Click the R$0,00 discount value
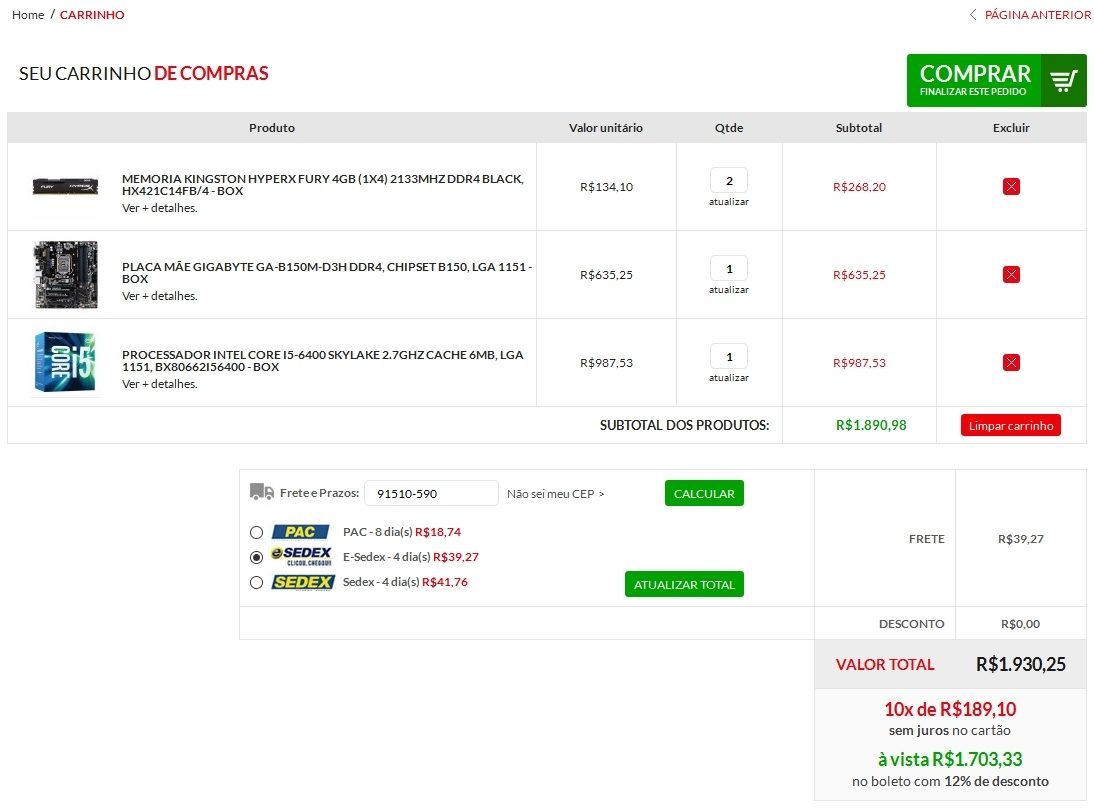1094x808 pixels. tap(1020, 624)
